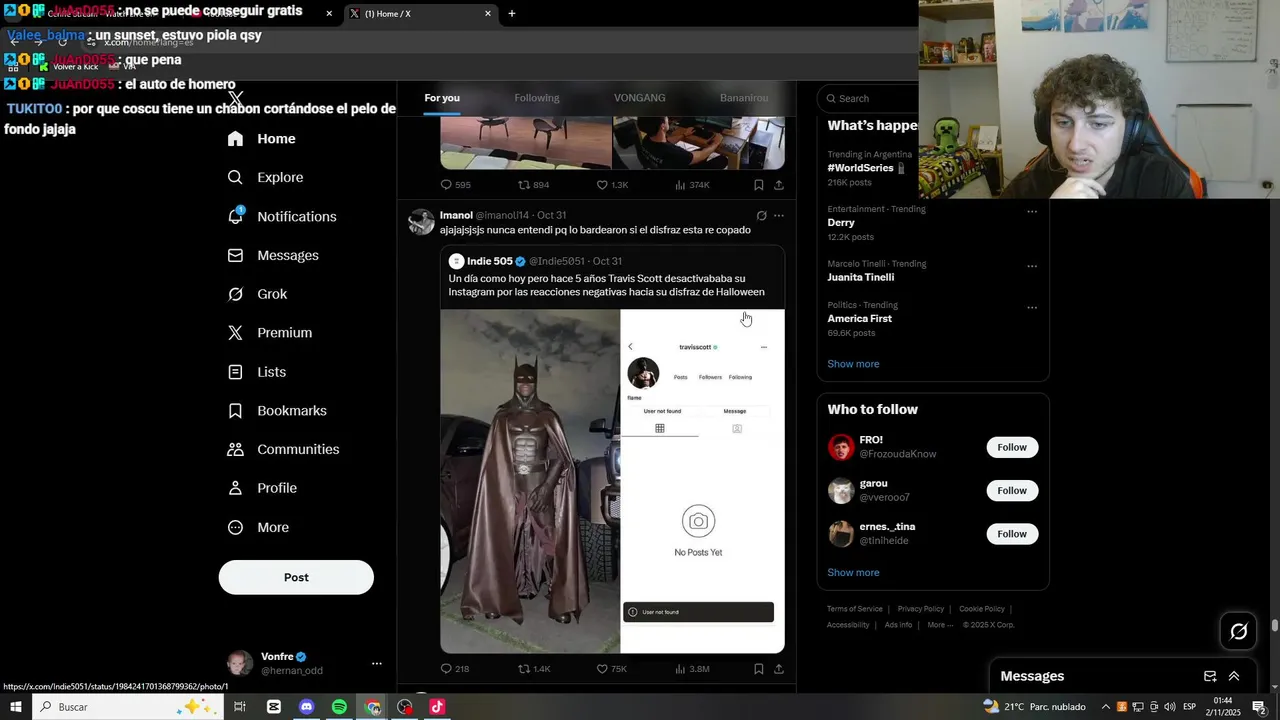Open TikTok from the taskbar
1280x720 pixels.
point(437,707)
